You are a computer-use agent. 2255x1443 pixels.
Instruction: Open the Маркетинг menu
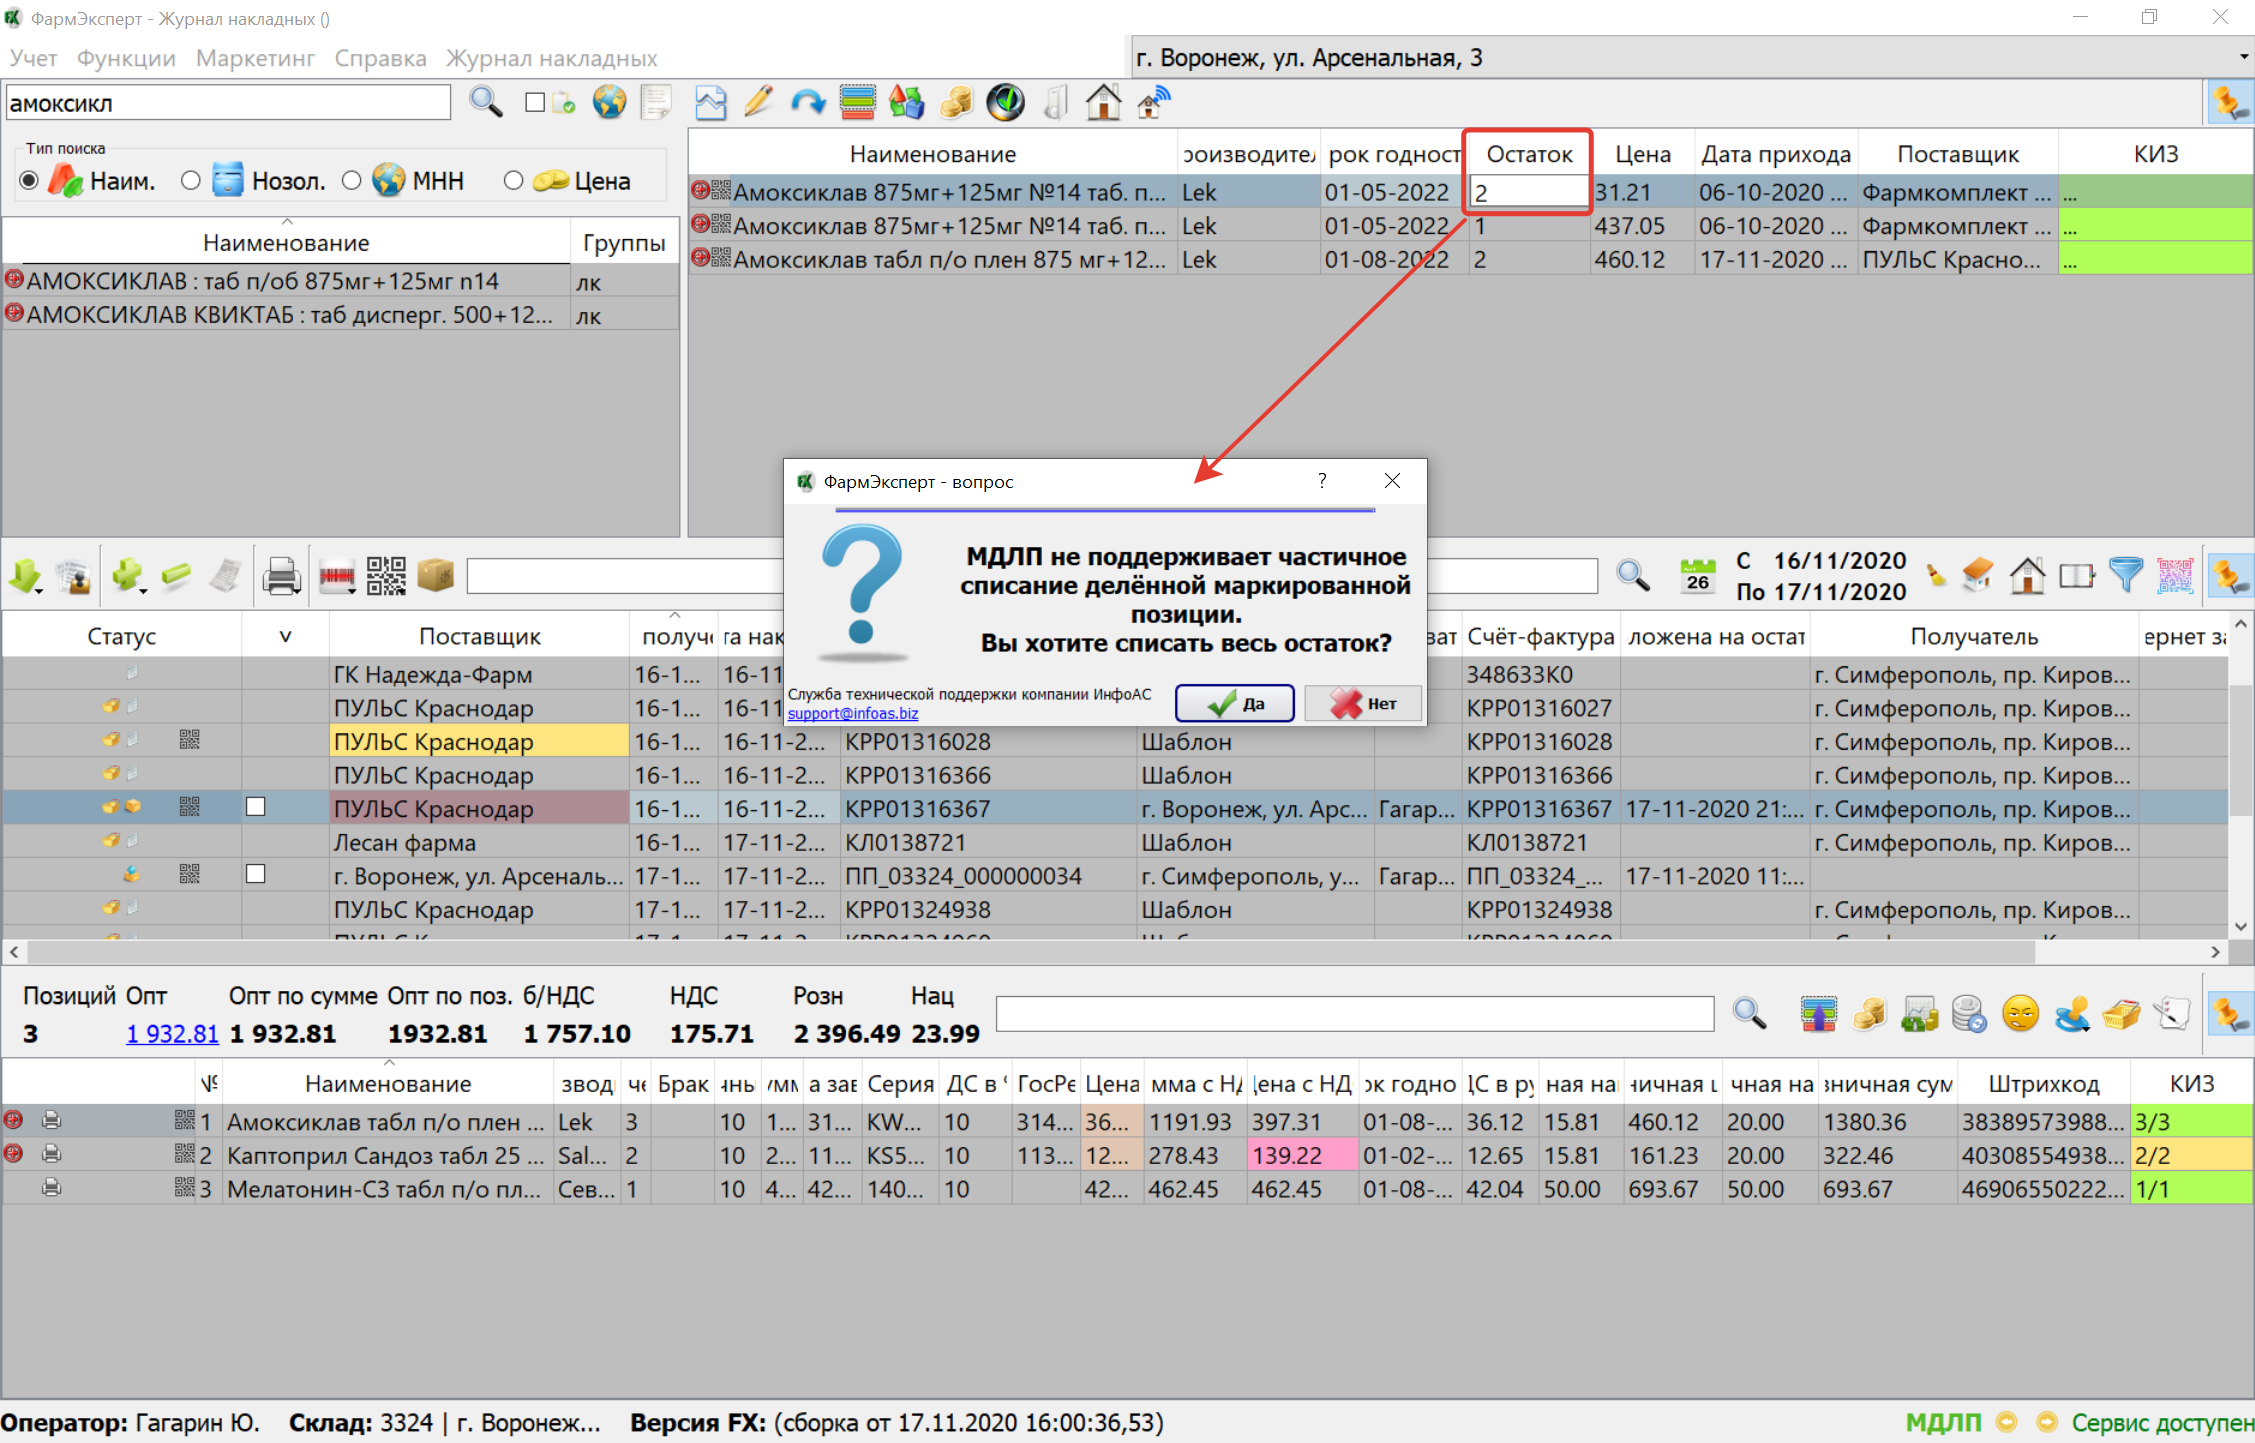[255, 58]
